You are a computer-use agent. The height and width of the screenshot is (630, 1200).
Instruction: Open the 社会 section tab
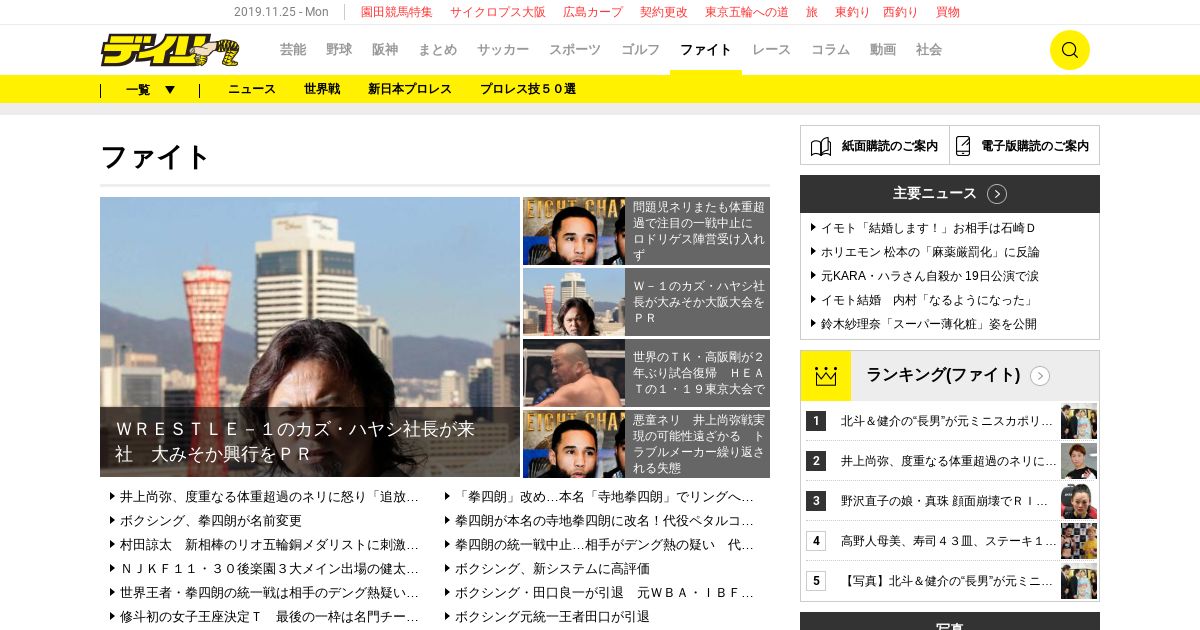929,49
